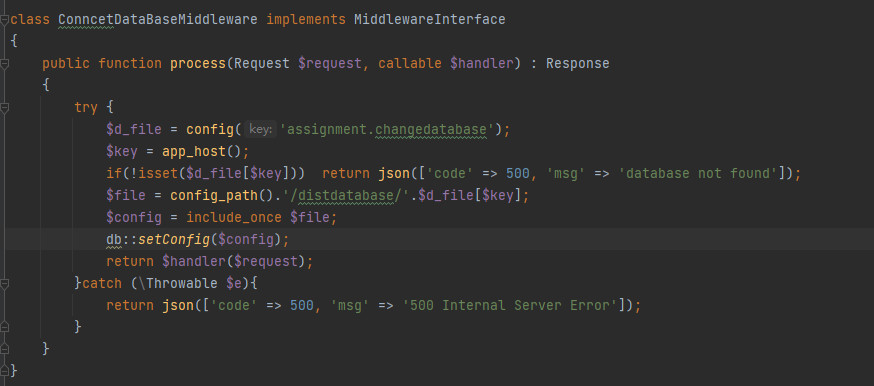
Task: Click the 'assignment.changedatabase' string
Action: tap(387, 130)
